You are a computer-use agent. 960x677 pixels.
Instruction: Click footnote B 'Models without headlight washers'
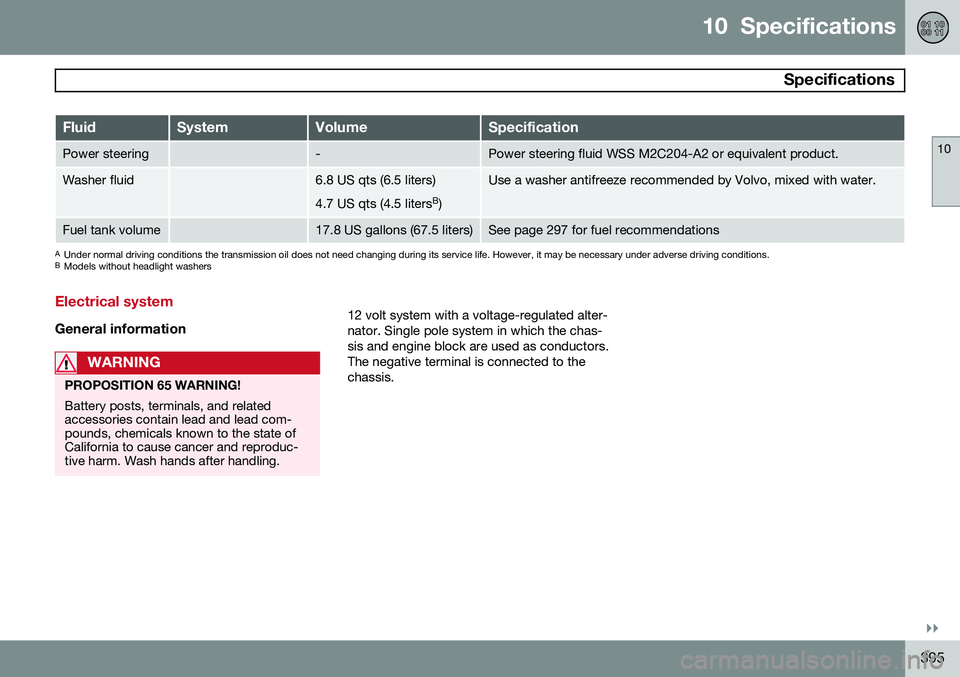point(133,266)
